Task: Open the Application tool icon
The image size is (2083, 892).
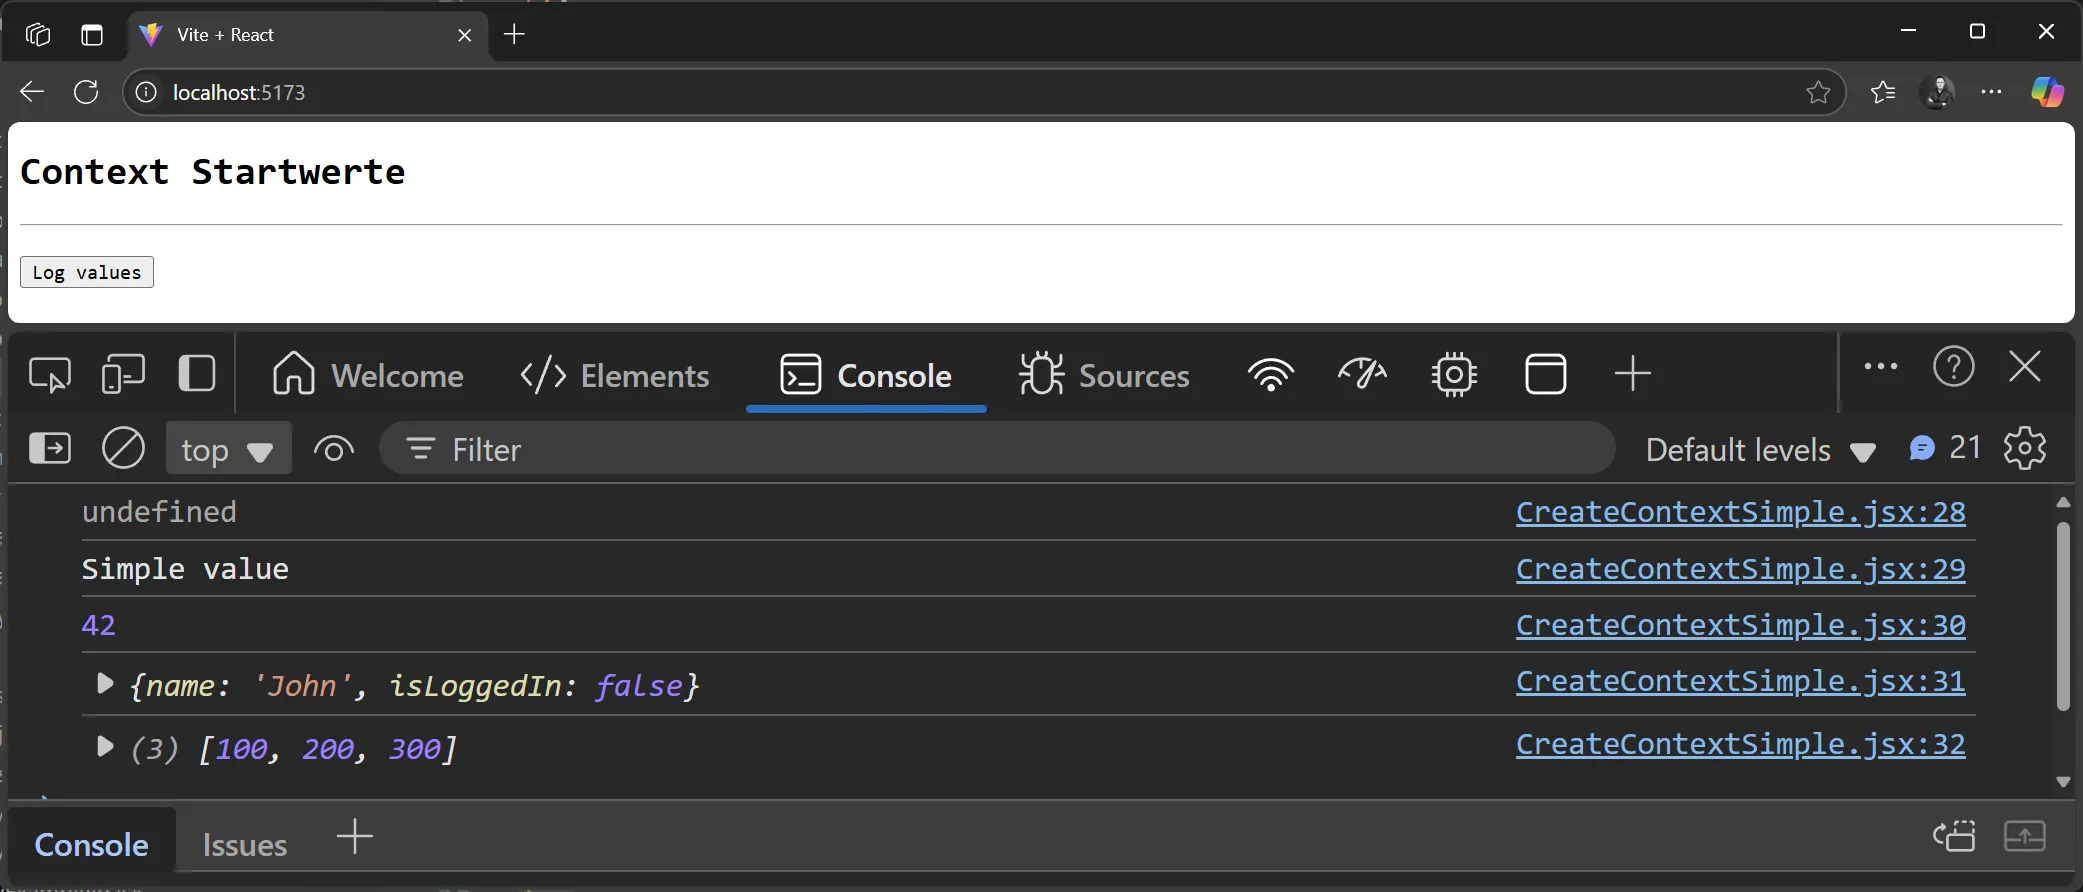Action: point(1545,375)
